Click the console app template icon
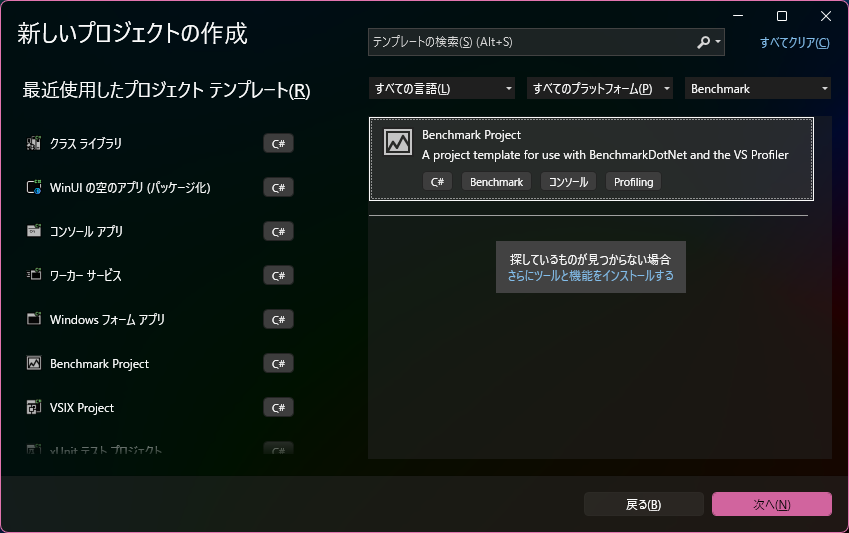This screenshot has height=533, width=849. tap(34, 231)
